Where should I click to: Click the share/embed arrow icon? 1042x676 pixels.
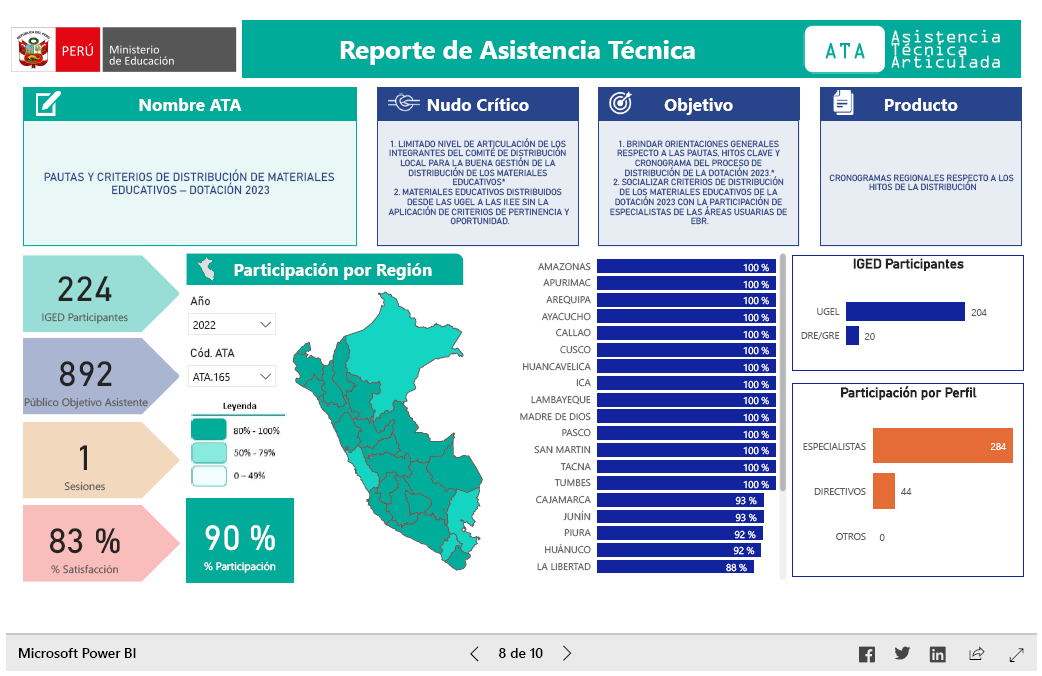pyautogui.click(x=976, y=653)
